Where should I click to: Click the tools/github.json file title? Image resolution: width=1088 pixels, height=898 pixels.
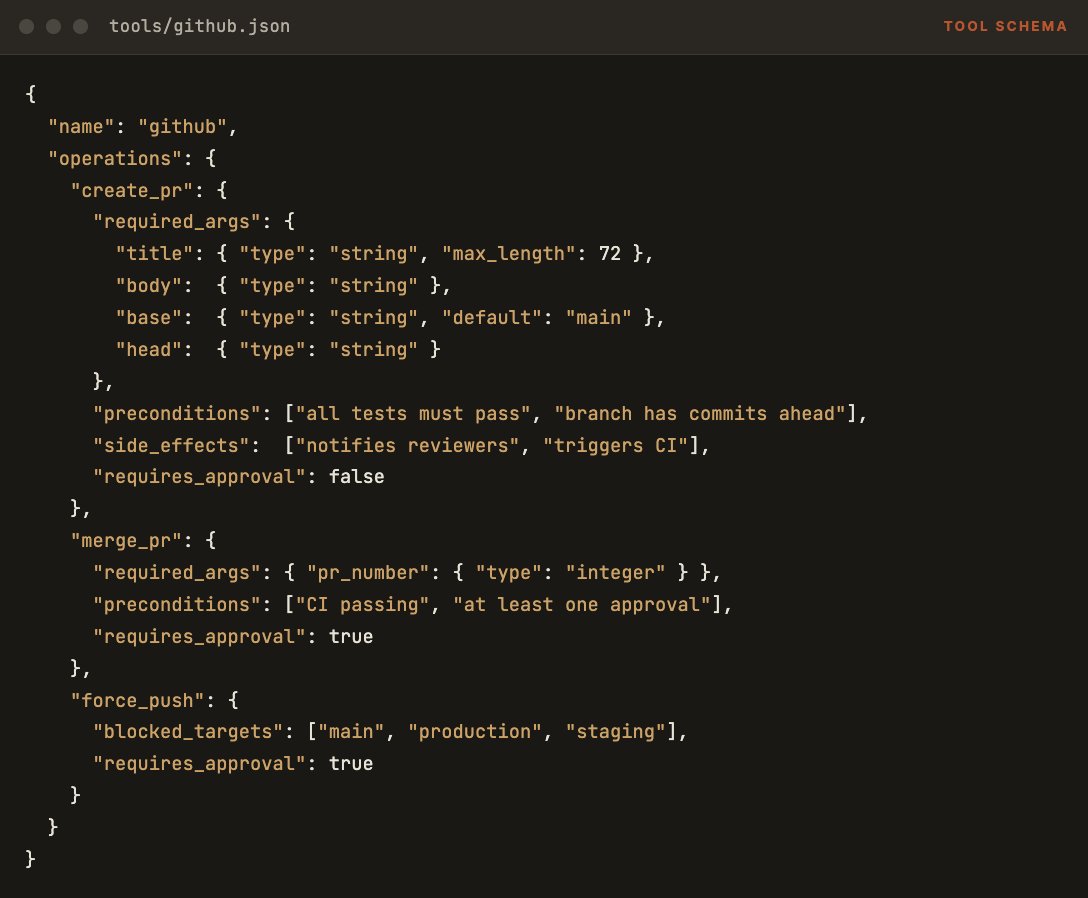pos(199,26)
